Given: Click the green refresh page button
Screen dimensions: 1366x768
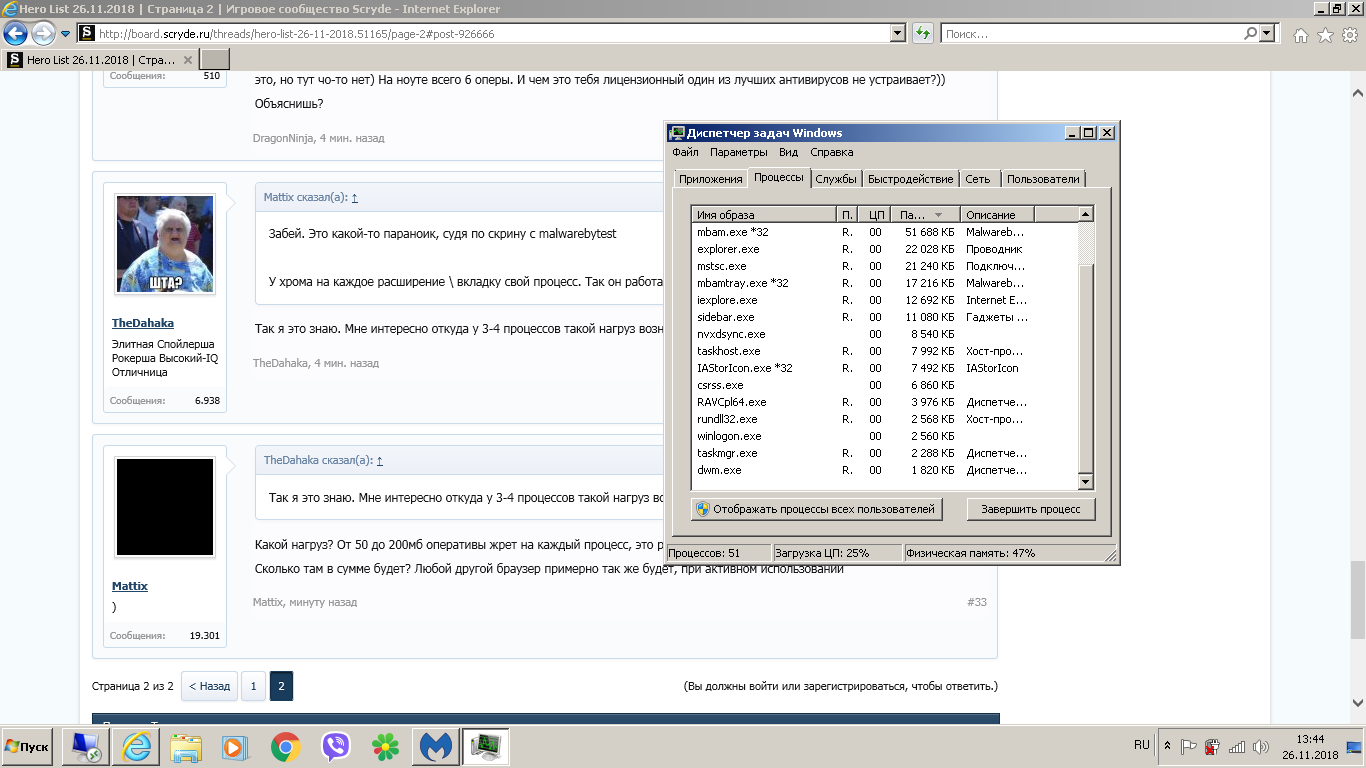Looking at the screenshot, I should point(923,33).
